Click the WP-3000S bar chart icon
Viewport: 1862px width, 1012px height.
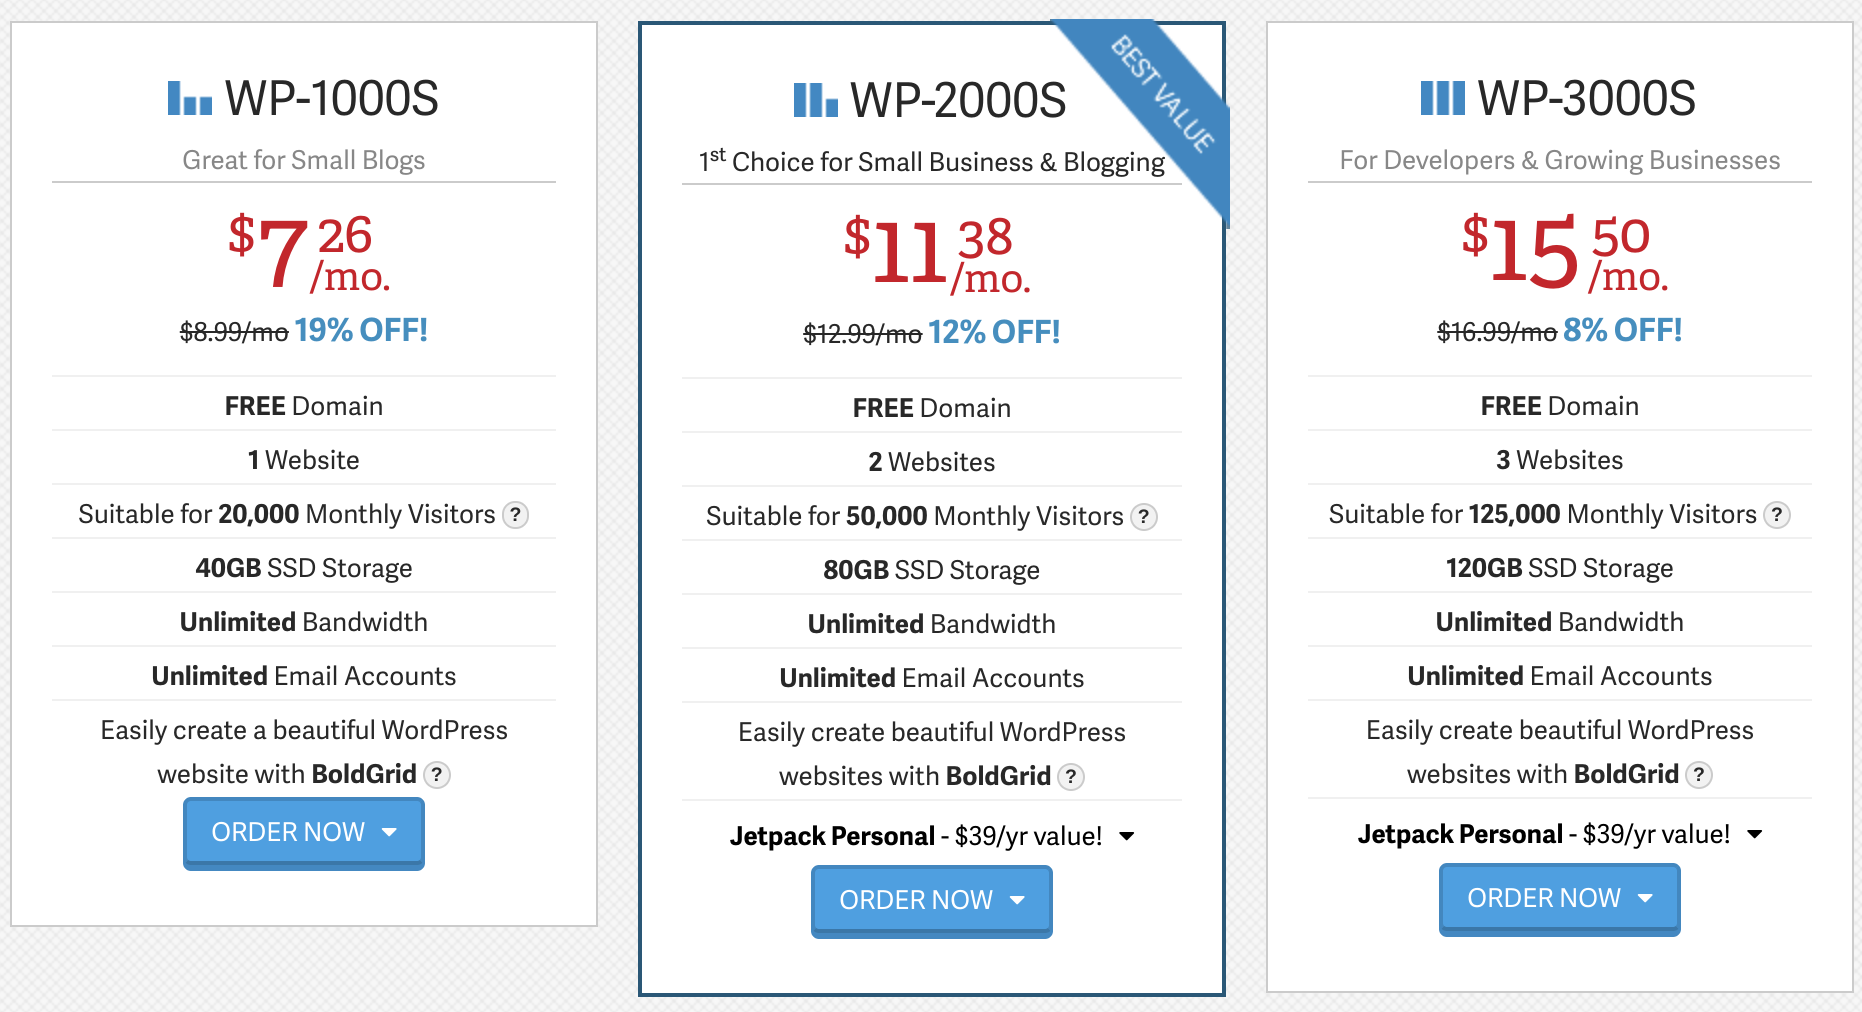pos(1442,99)
